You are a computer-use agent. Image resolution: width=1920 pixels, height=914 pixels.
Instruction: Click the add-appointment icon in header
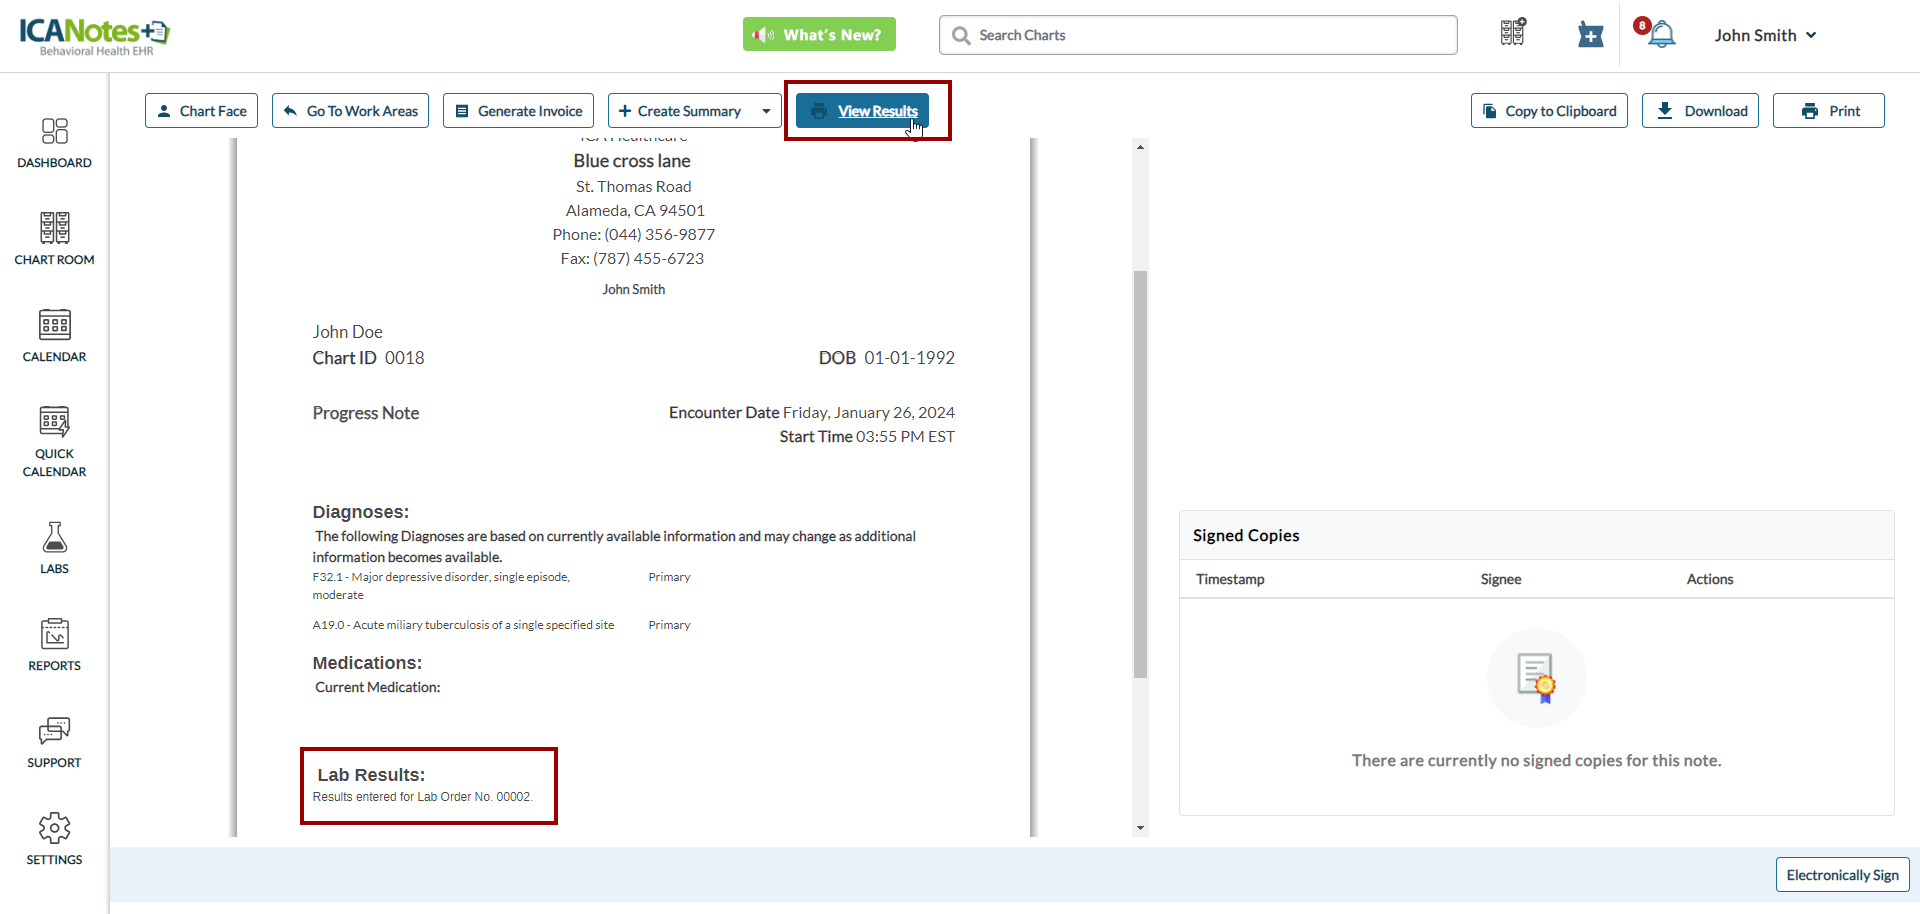pyautogui.click(x=1590, y=35)
